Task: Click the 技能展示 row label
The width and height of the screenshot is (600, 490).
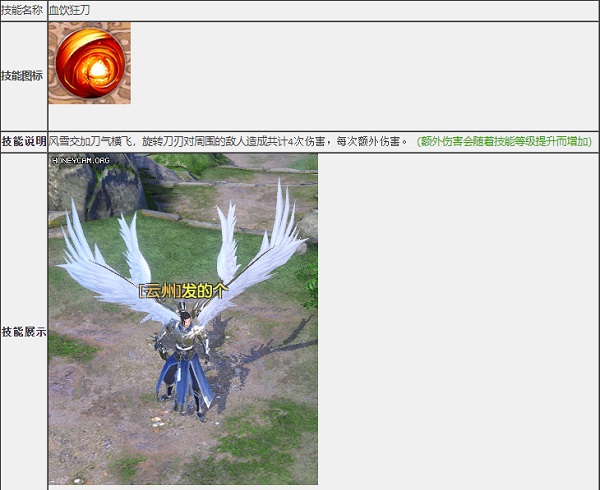Action: pyautogui.click(x=24, y=332)
